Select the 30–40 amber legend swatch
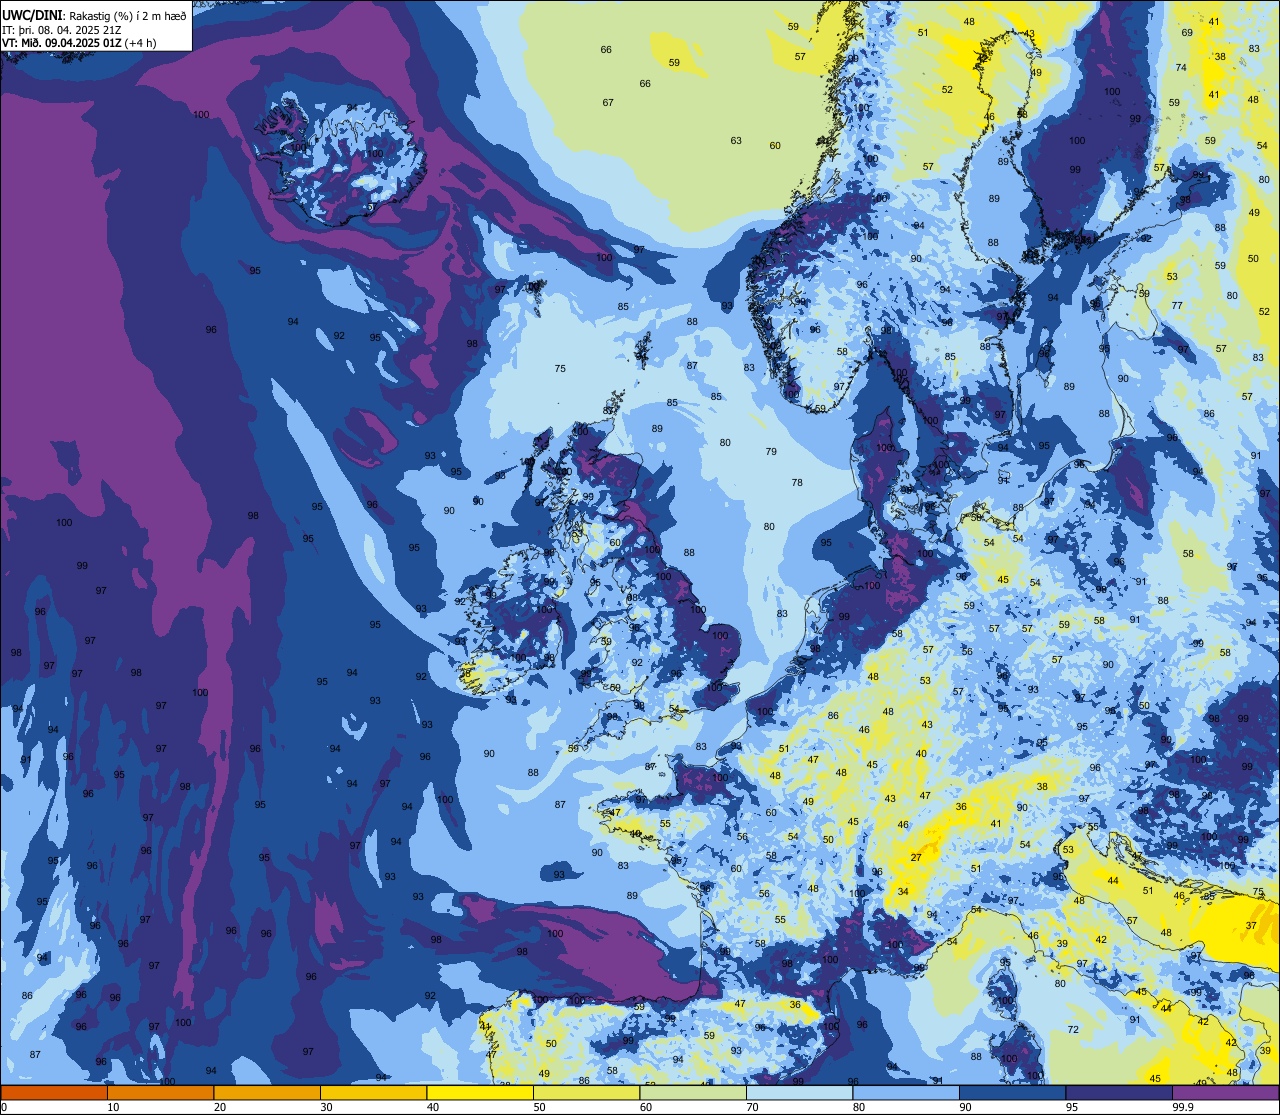The image size is (1280, 1115). pos(373,1092)
